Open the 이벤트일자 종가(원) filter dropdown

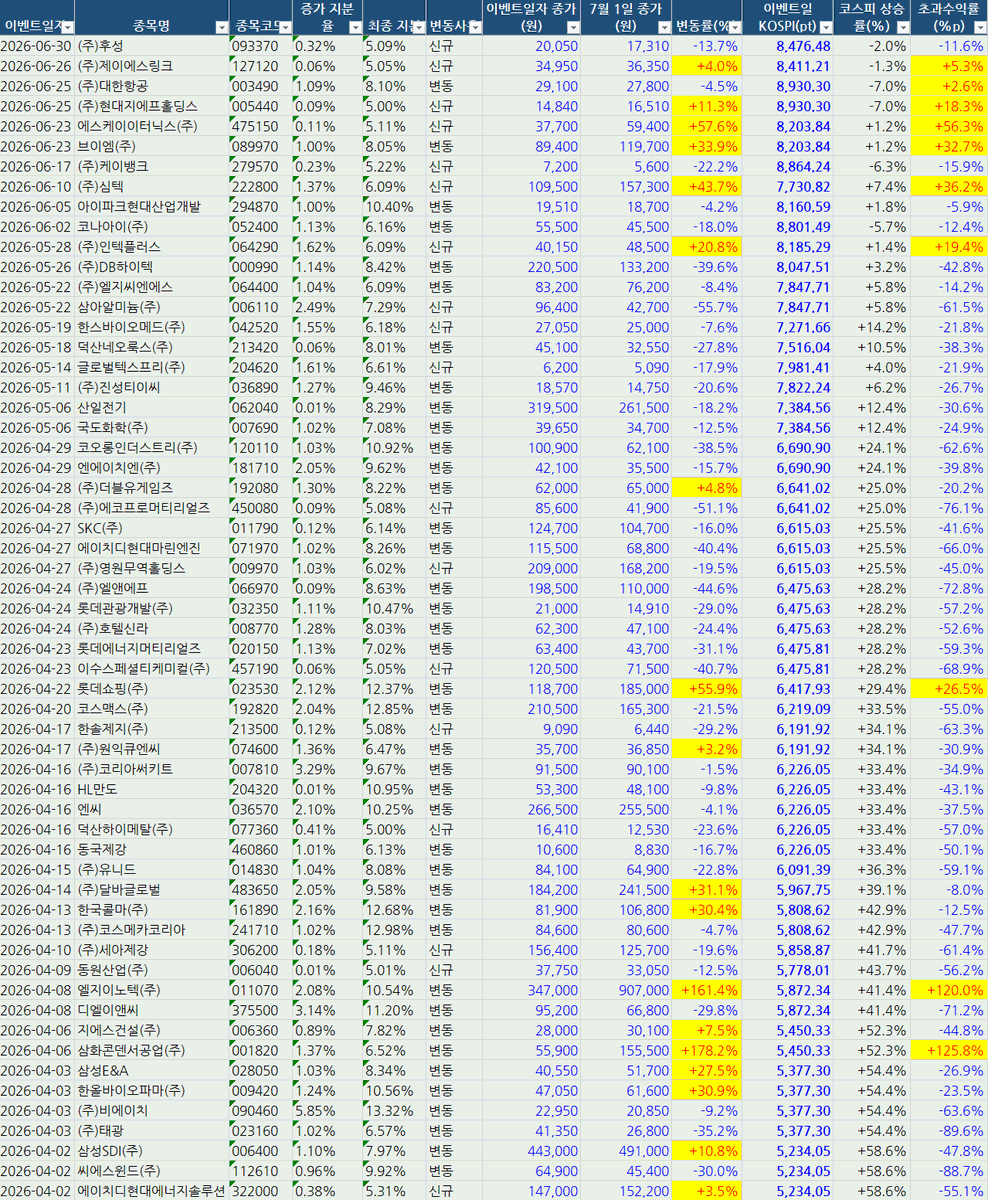(573, 28)
